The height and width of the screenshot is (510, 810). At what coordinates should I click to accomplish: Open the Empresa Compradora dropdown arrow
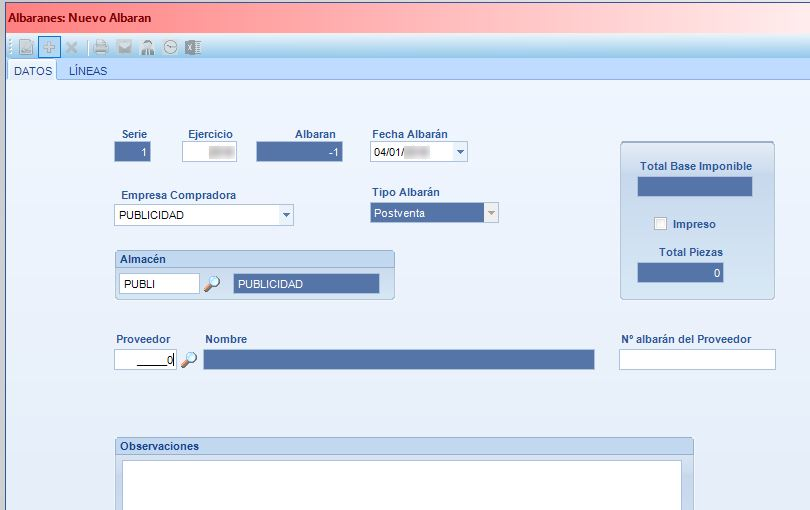[x=286, y=215]
